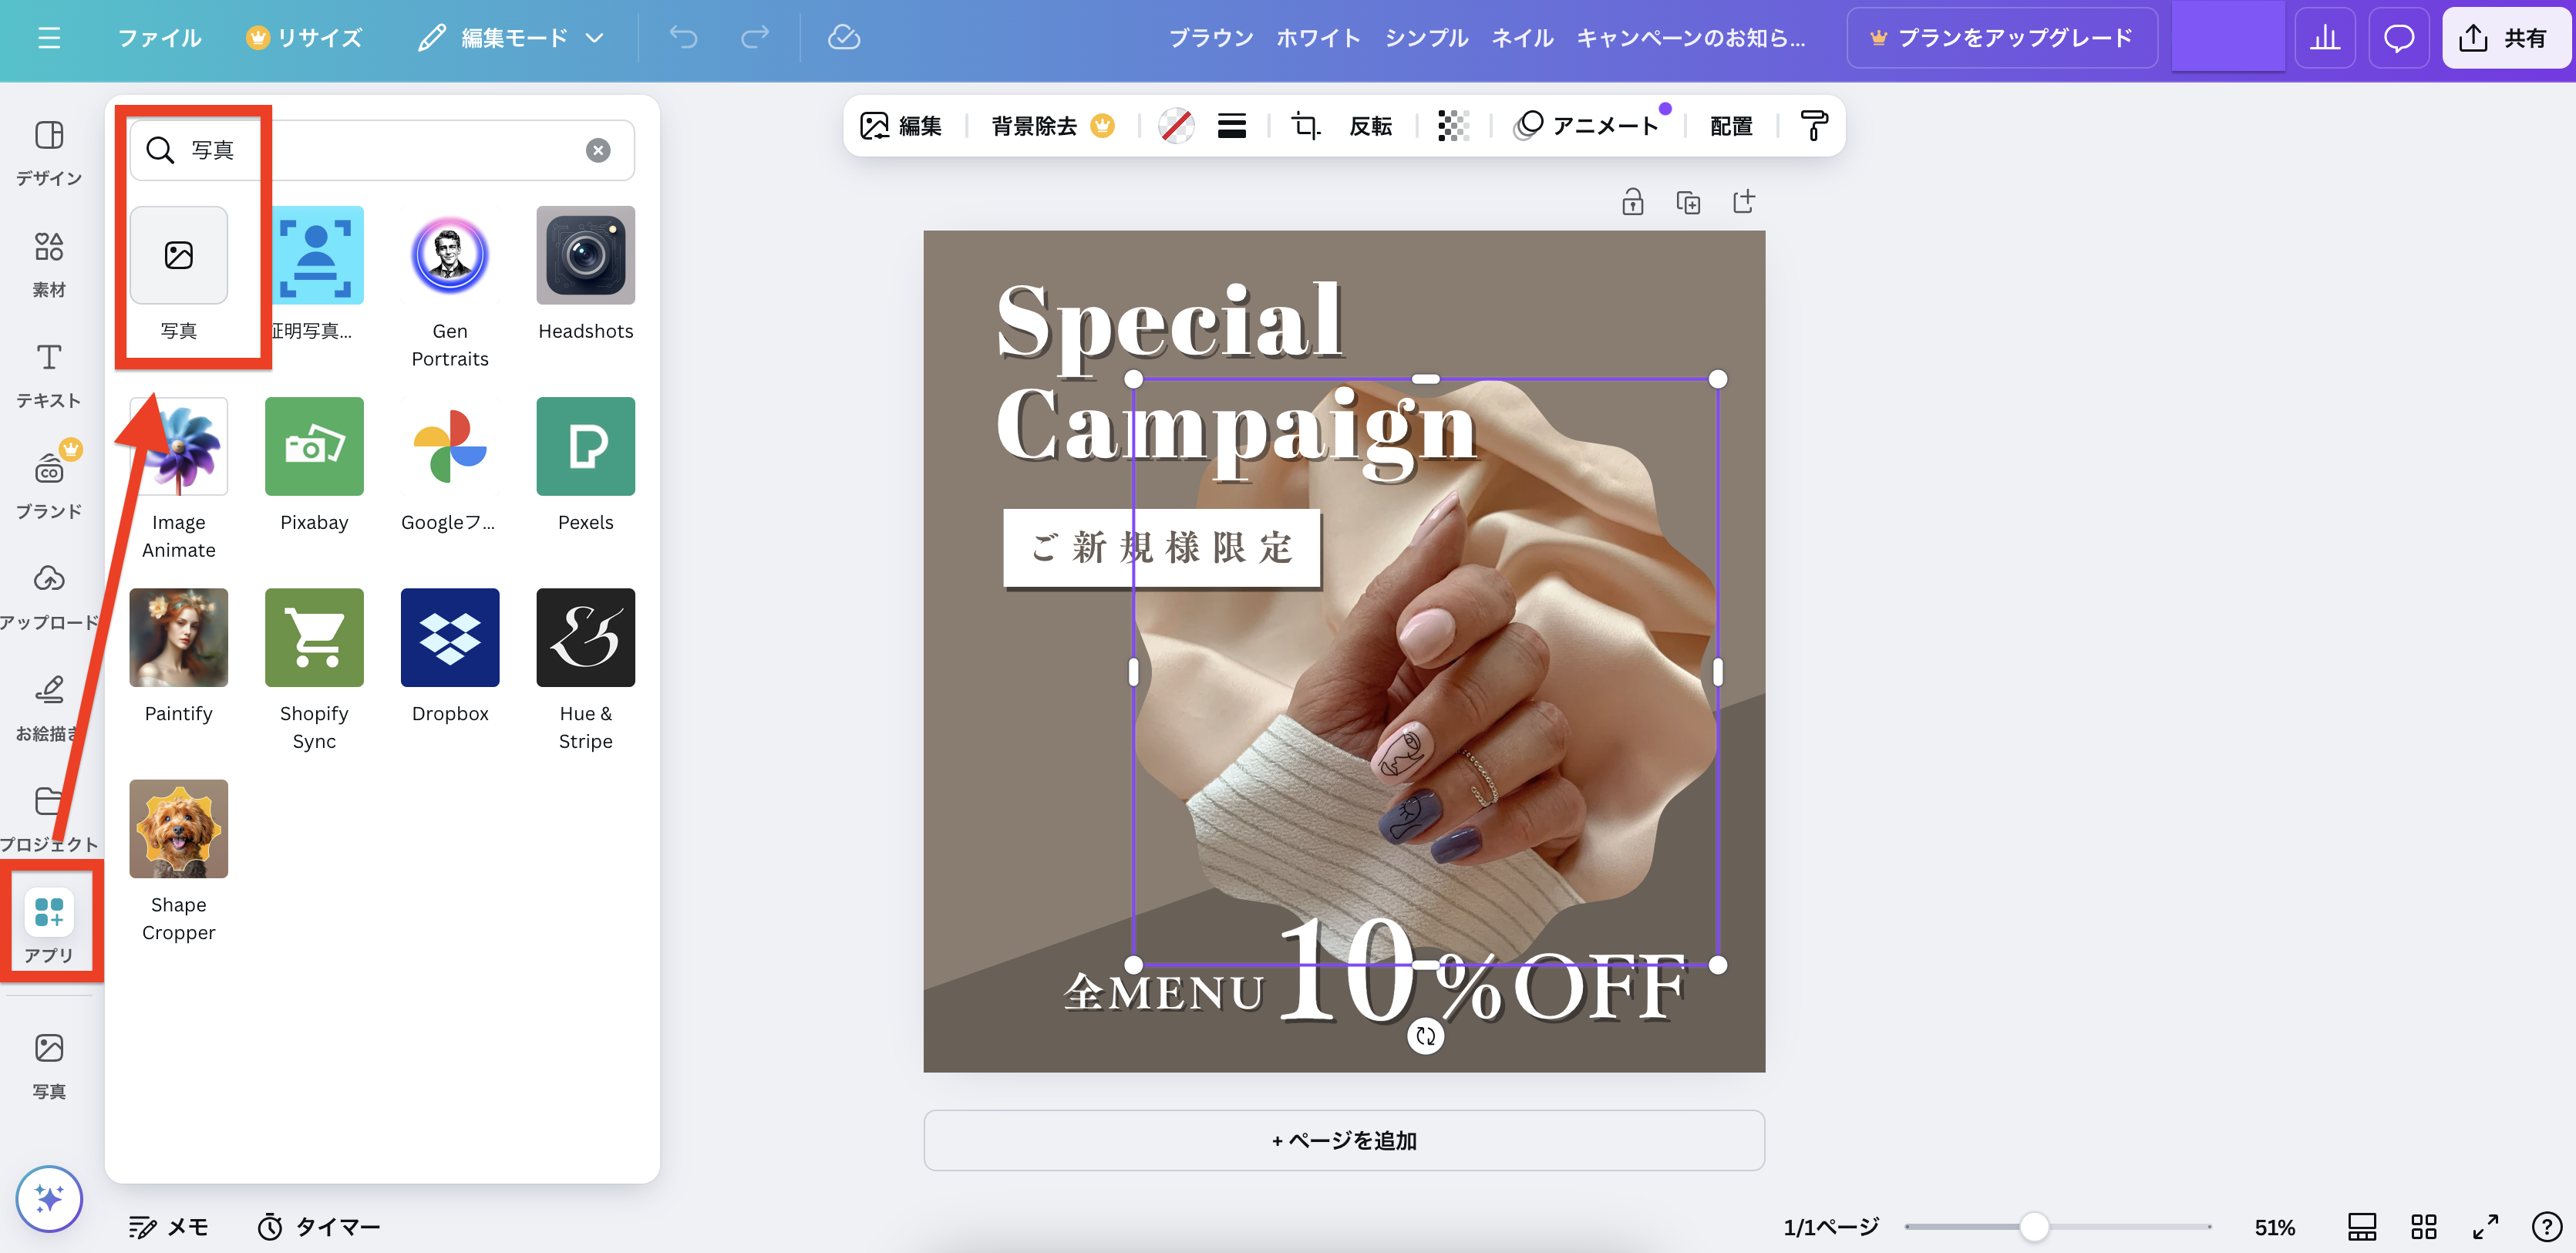Click the lock page icon above canvas
This screenshot has height=1253, width=2576.
click(1632, 202)
